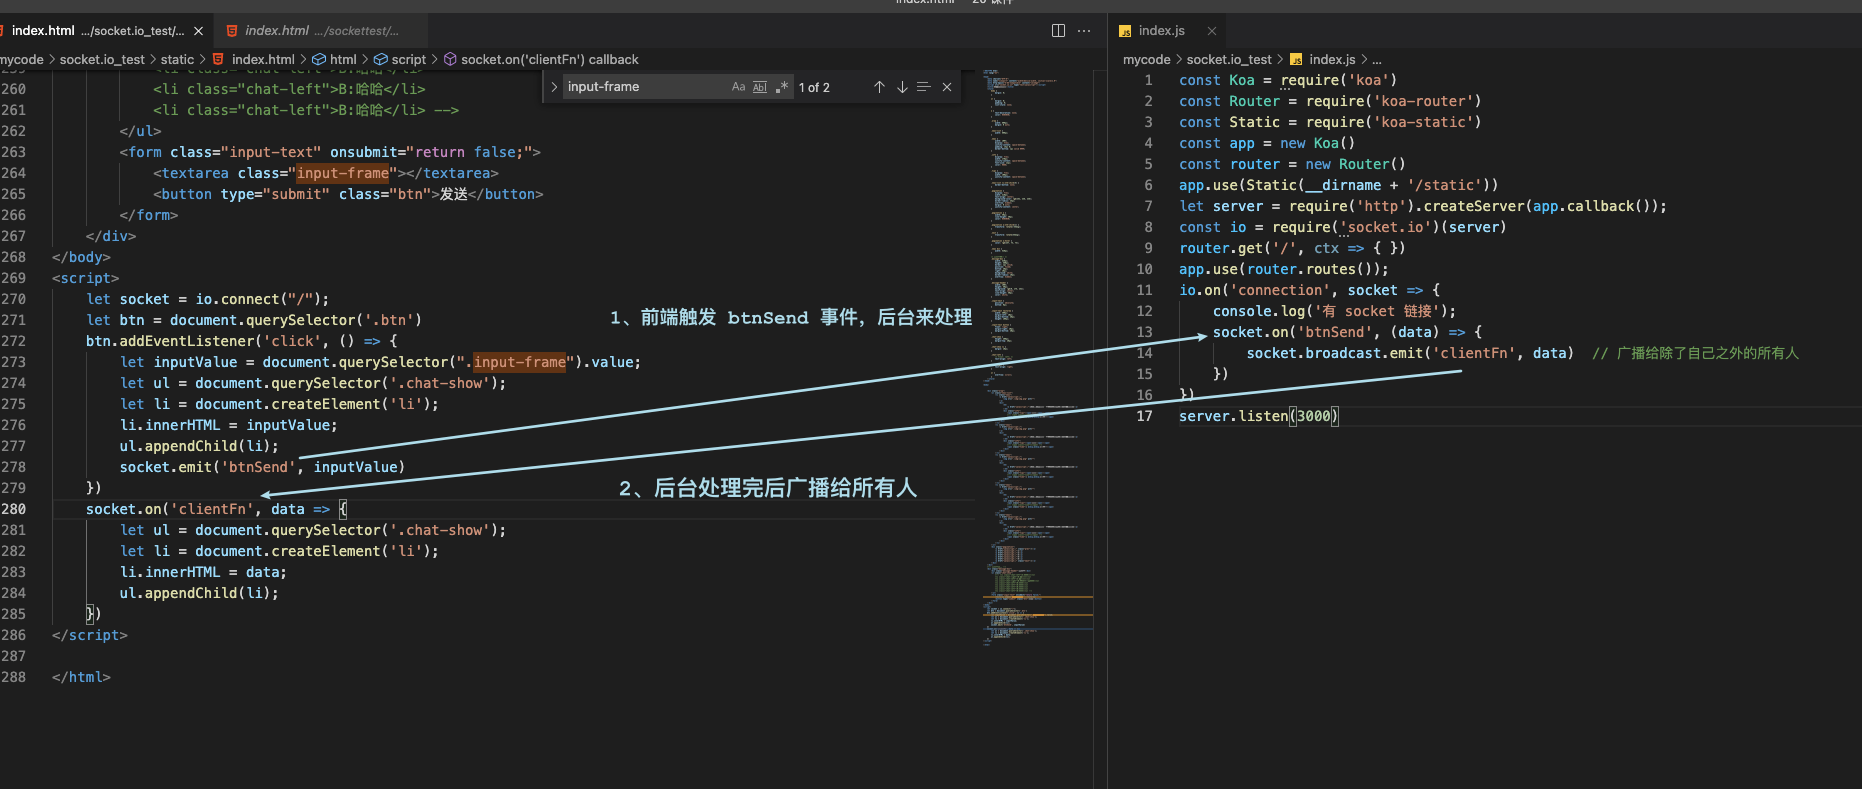
Task: Click the const Koa = require('koa') line
Action: click(x=1288, y=80)
